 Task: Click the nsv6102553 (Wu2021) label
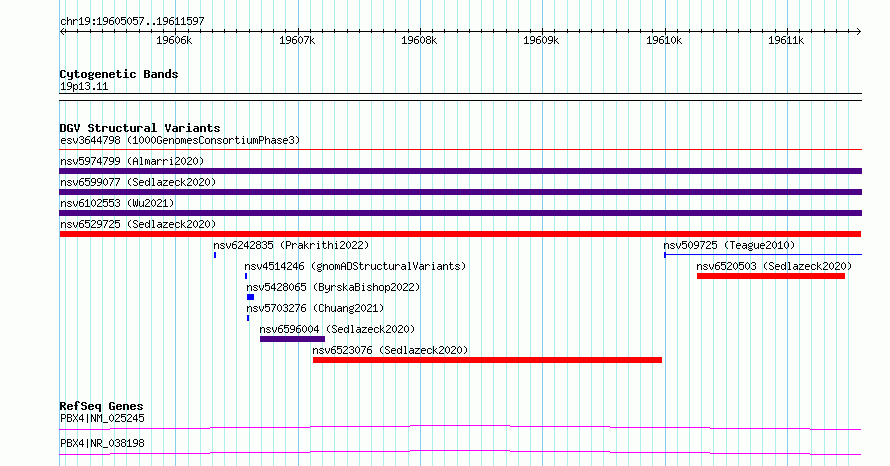tap(117, 203)
